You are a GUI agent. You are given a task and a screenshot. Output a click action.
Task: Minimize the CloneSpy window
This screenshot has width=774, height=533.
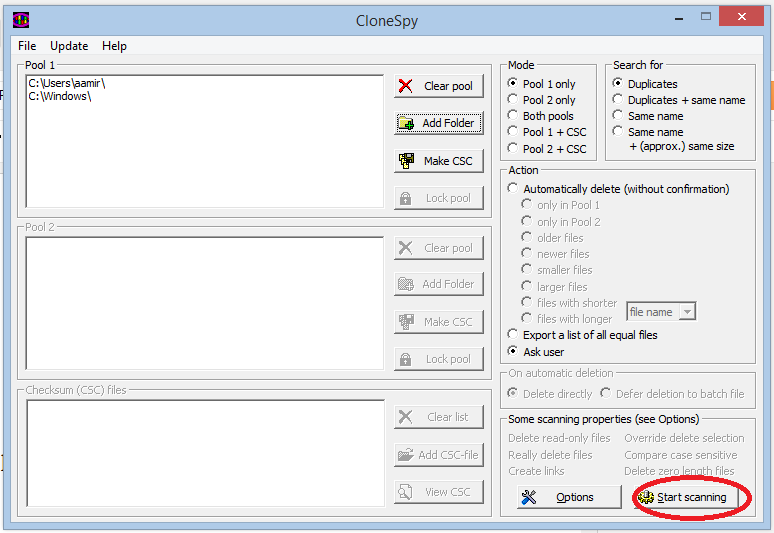(679, 18)
